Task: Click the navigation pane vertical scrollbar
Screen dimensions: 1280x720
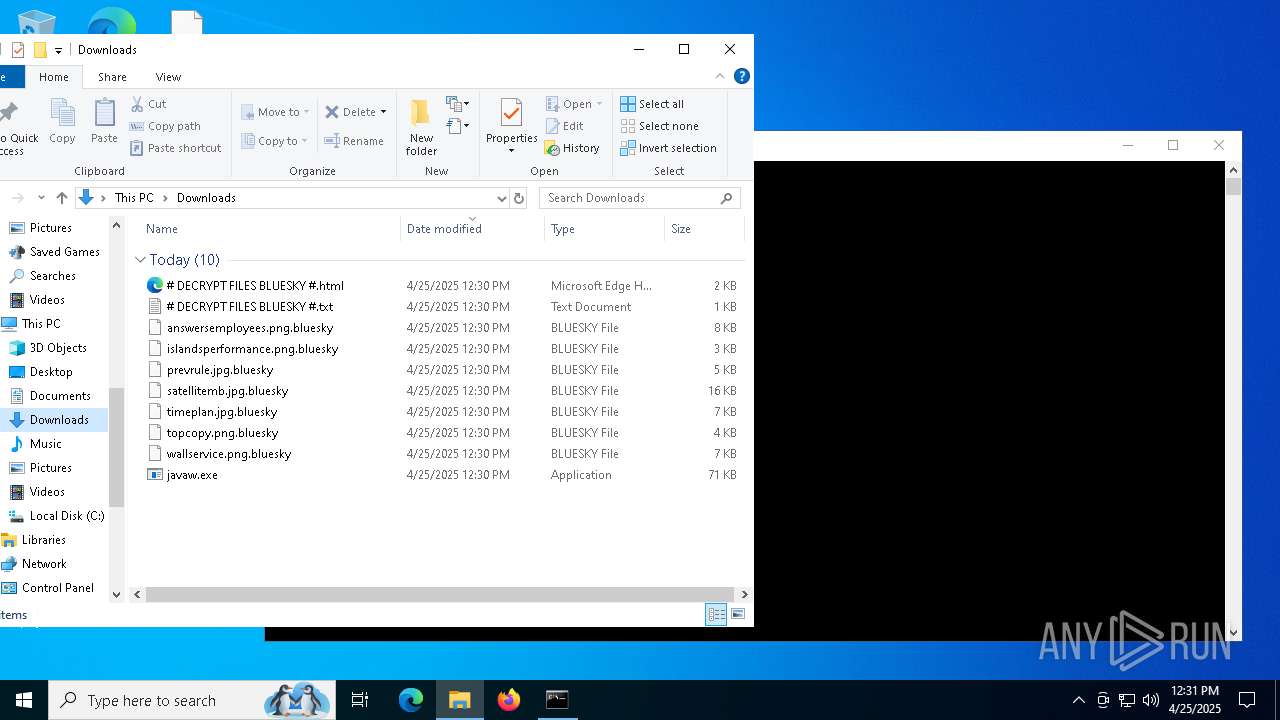Action: click(x=116, y=446)
